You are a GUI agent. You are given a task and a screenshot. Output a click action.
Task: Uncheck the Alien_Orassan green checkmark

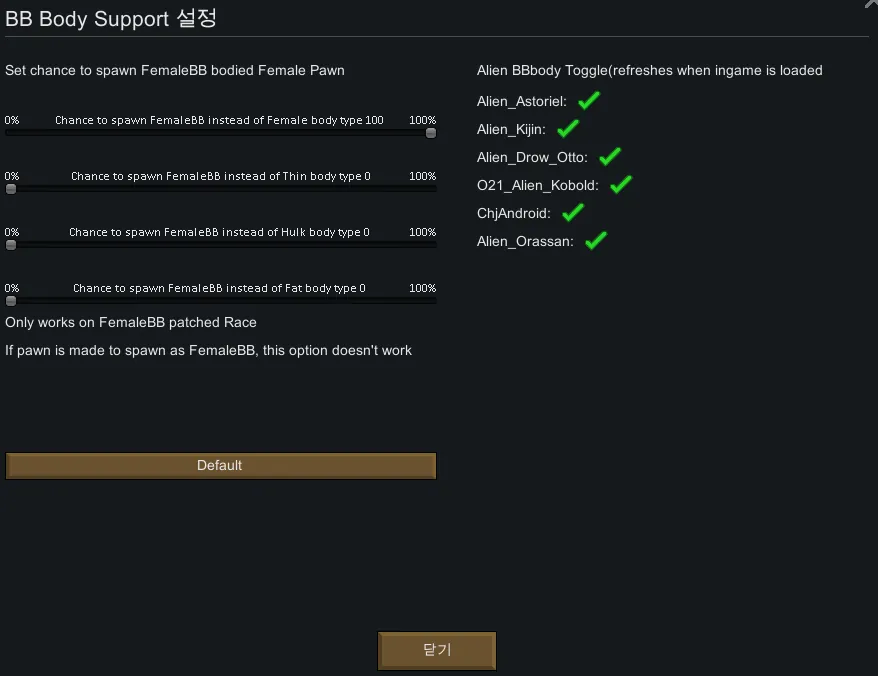[596, 241]
